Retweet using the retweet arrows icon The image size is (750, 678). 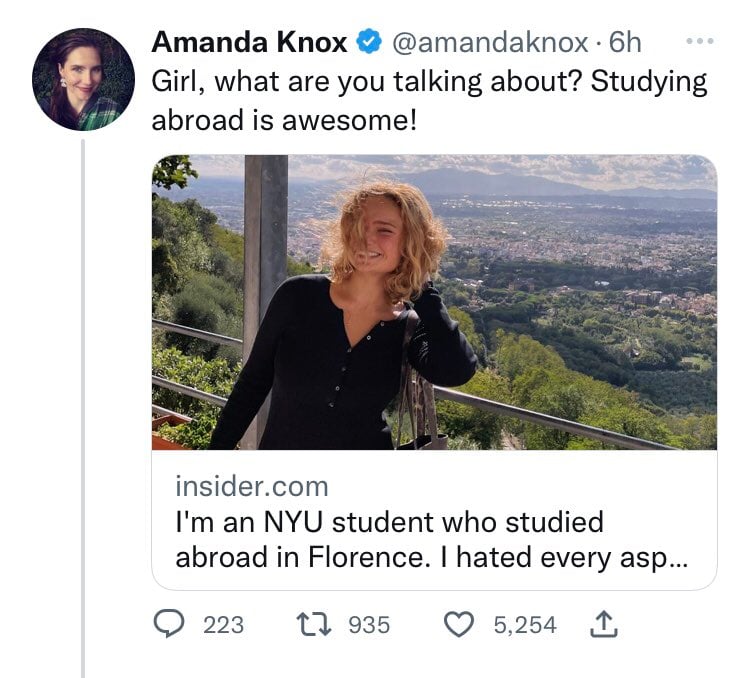(315, 625)
